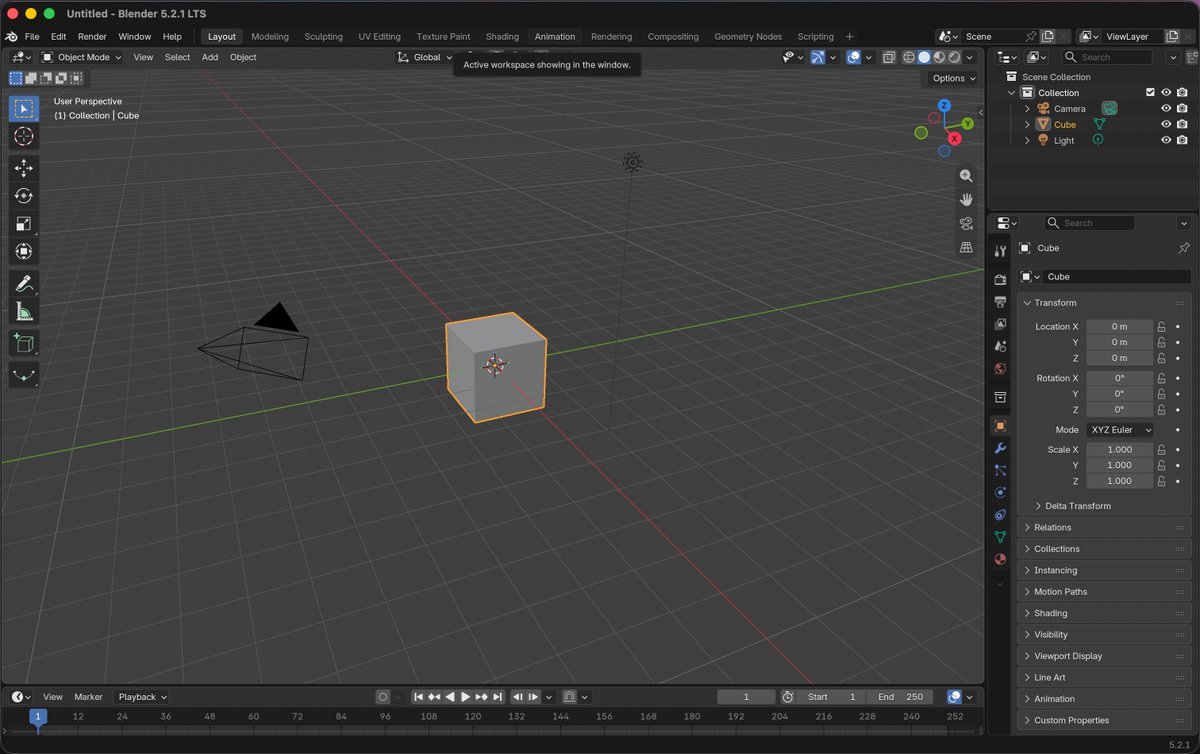1200x754 pixels.
Task: Switch viewport to wireframe shading
Action: (909, 57)
